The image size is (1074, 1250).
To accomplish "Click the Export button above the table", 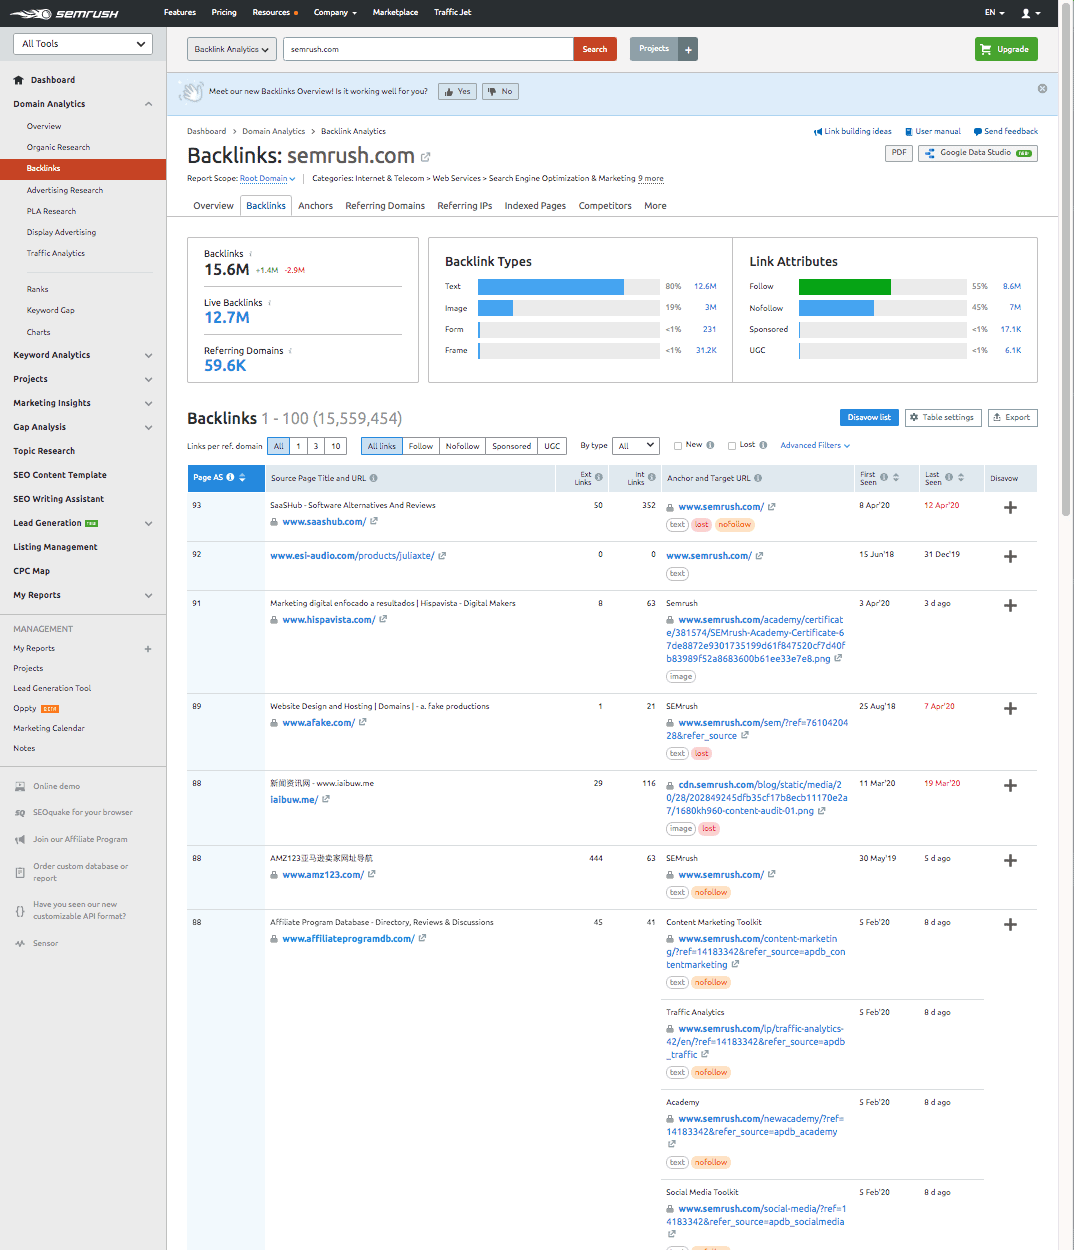I will pos(1012,418).
